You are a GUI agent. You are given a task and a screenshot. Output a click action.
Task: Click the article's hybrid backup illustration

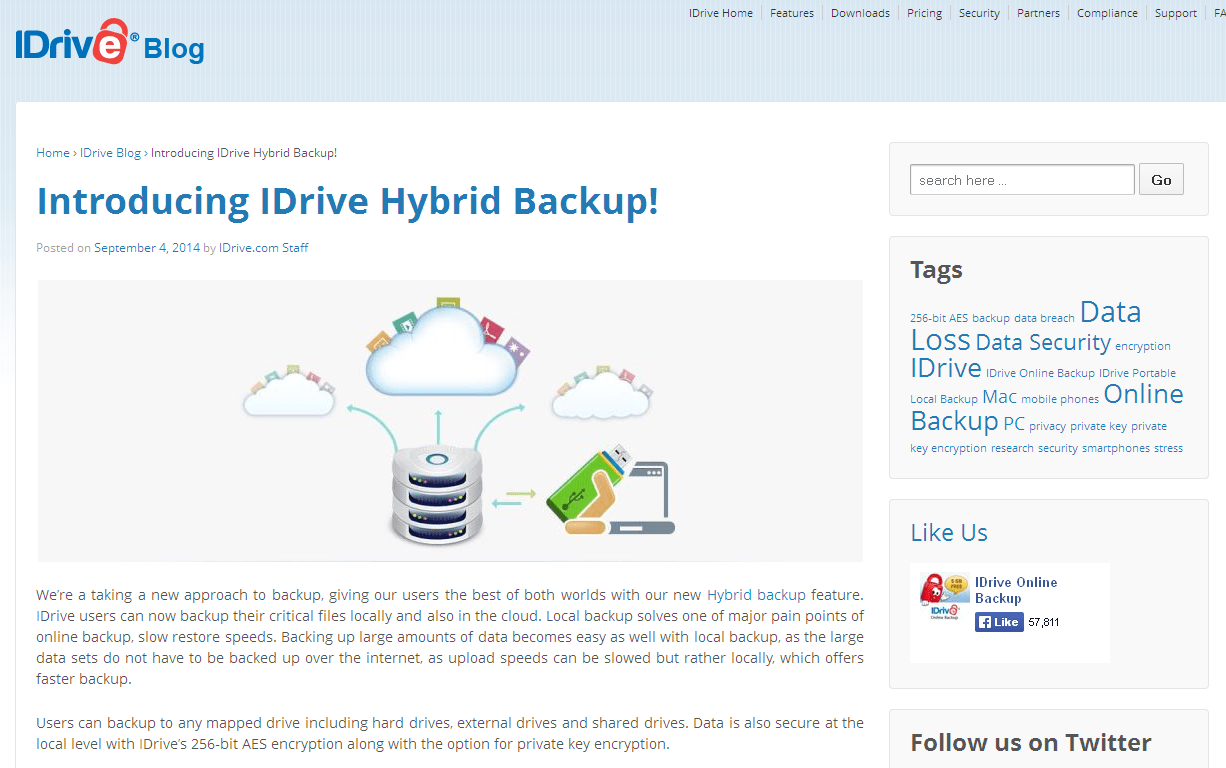point(449,420)
